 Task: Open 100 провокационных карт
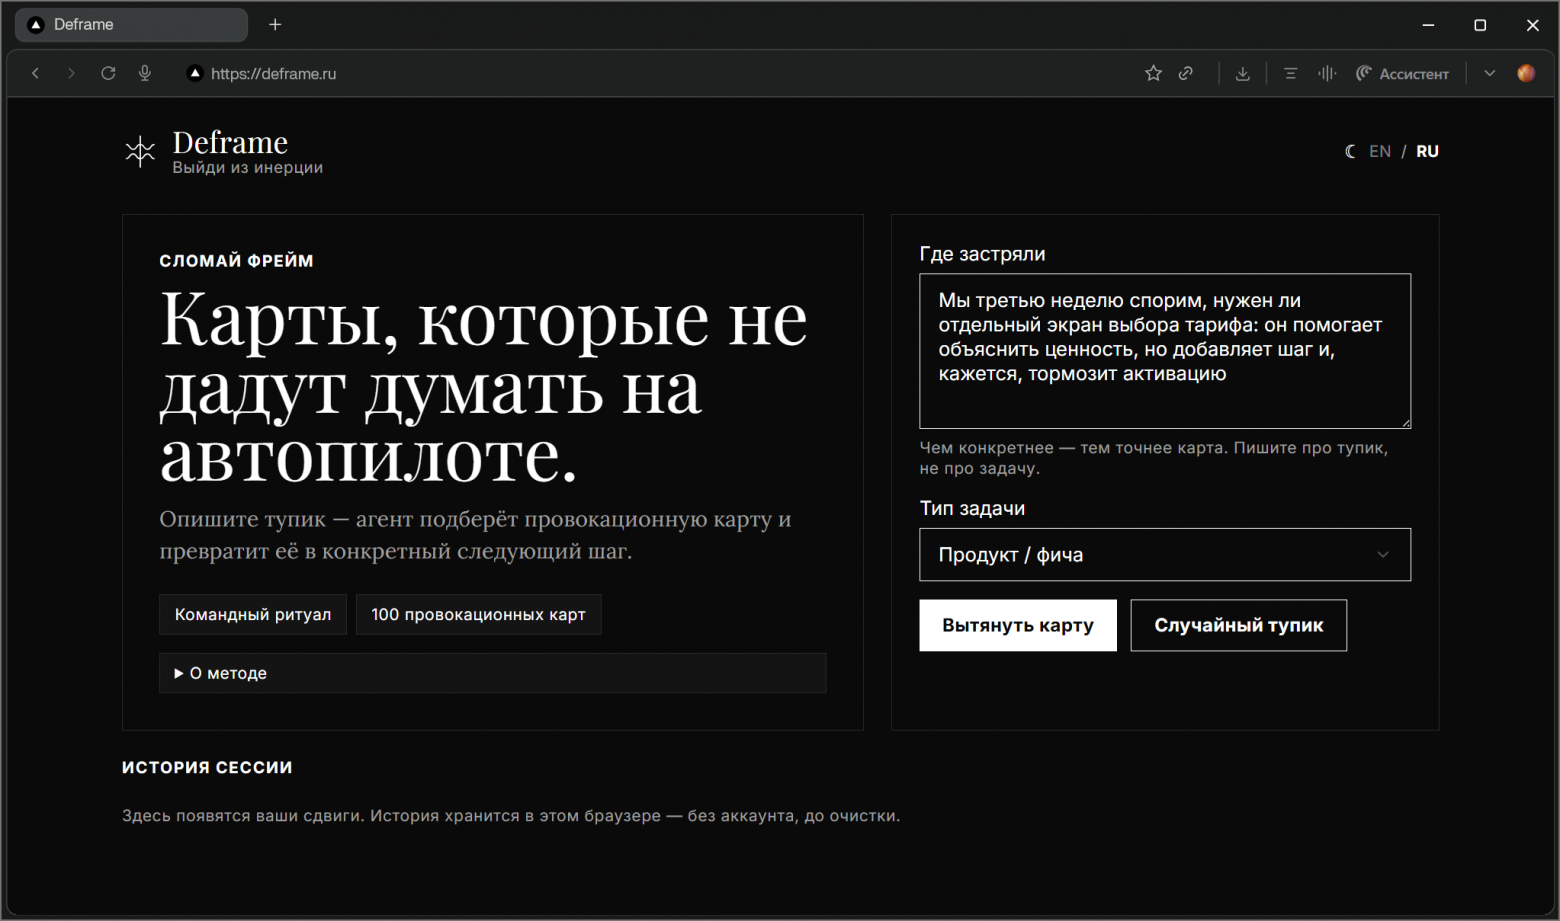tap(478, 614)
